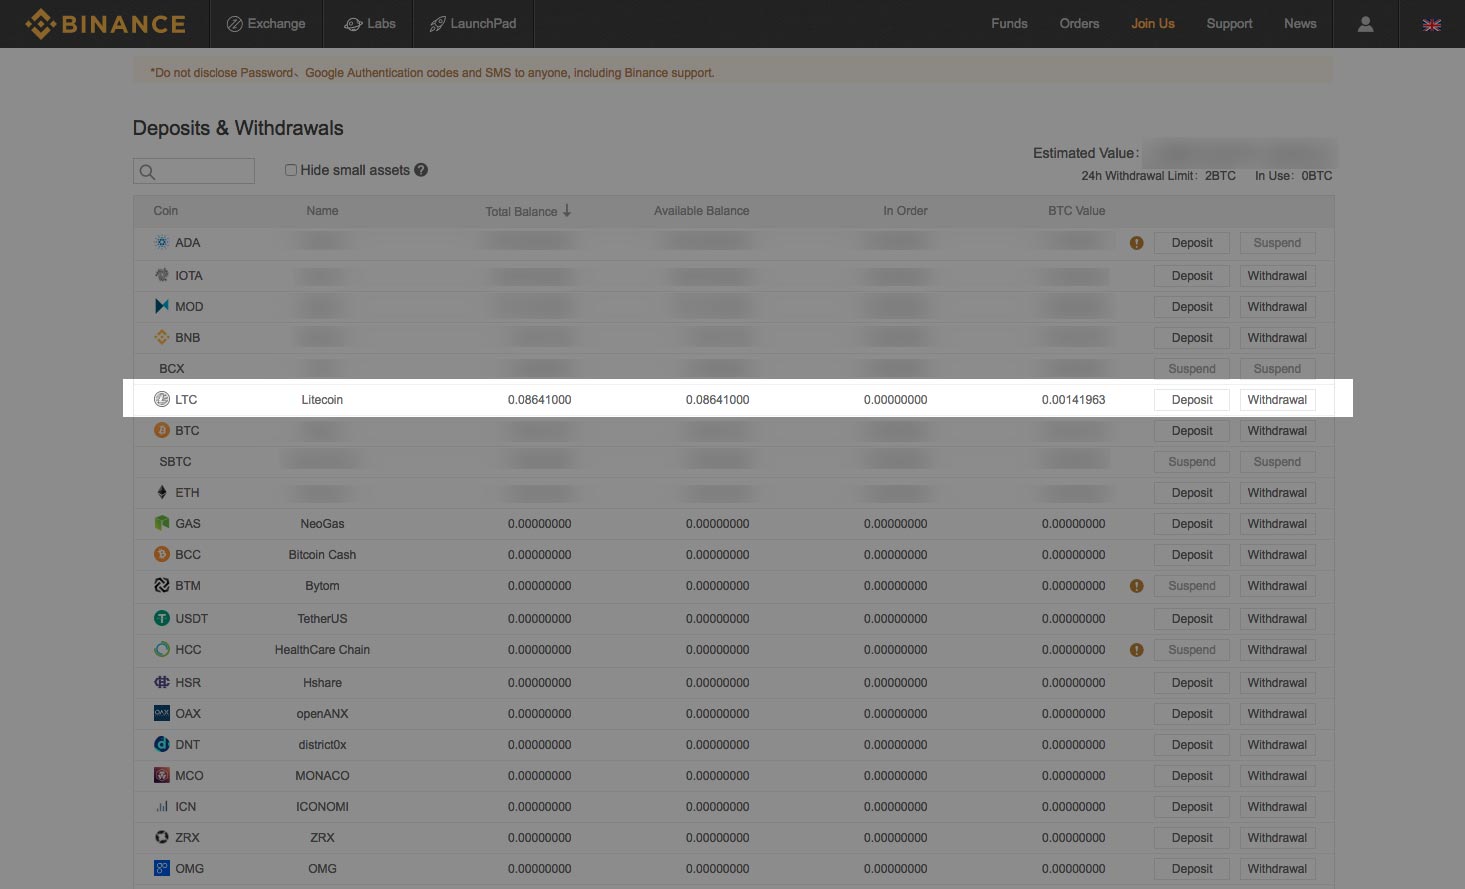The width and height of the screenshot is (1465, 889).
Task: Click Deposit in the ETH row
Action: pyautogui.click(x=1192, y=492)
